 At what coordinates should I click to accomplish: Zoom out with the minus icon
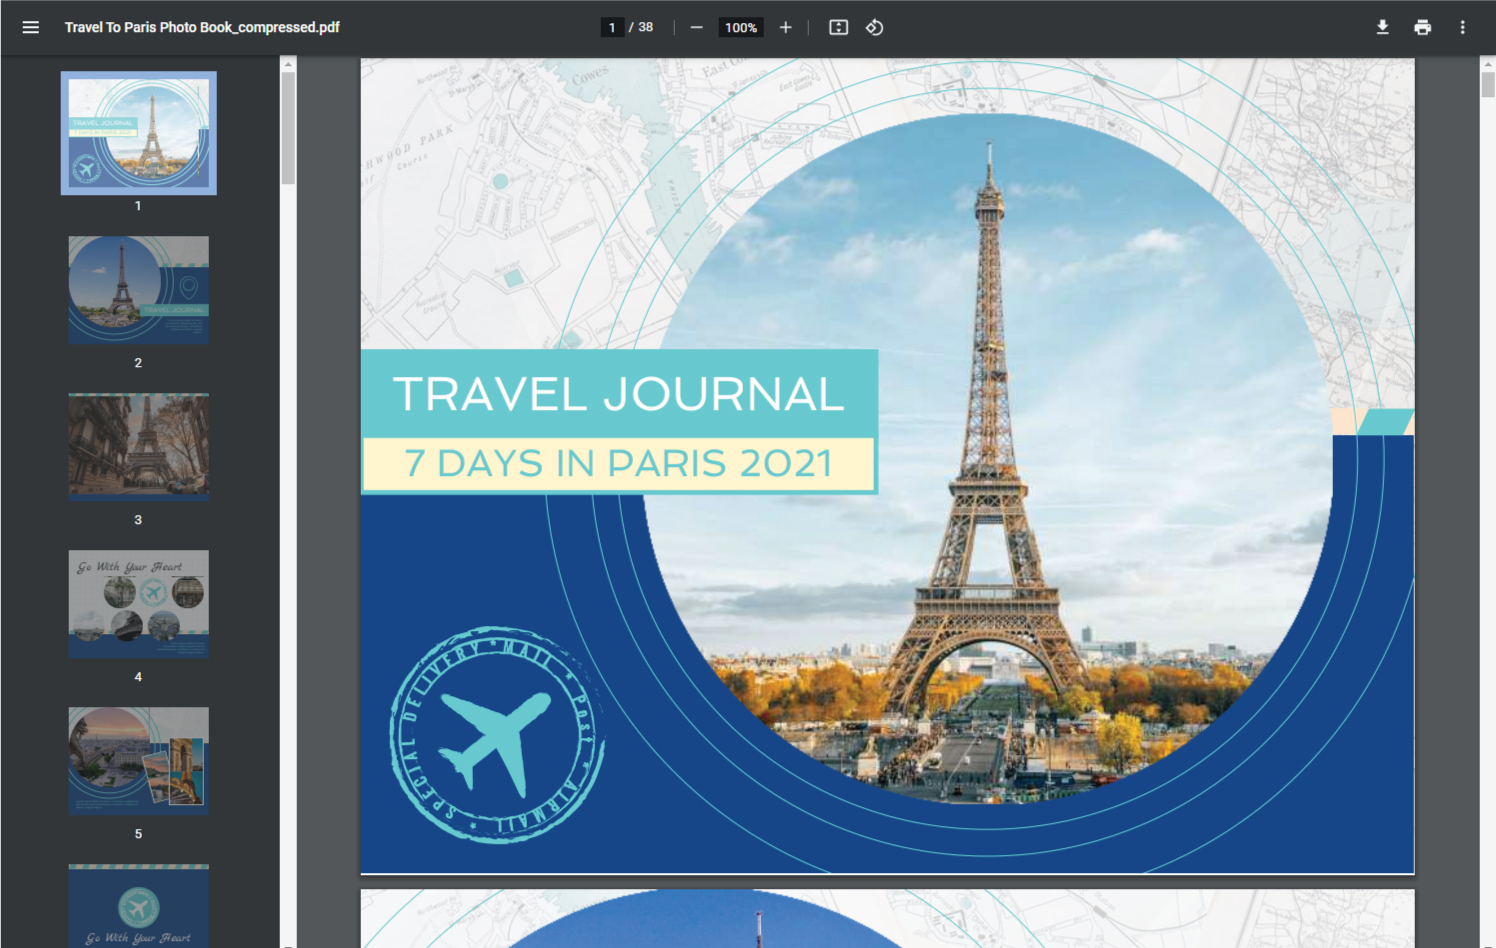[697, 27]
